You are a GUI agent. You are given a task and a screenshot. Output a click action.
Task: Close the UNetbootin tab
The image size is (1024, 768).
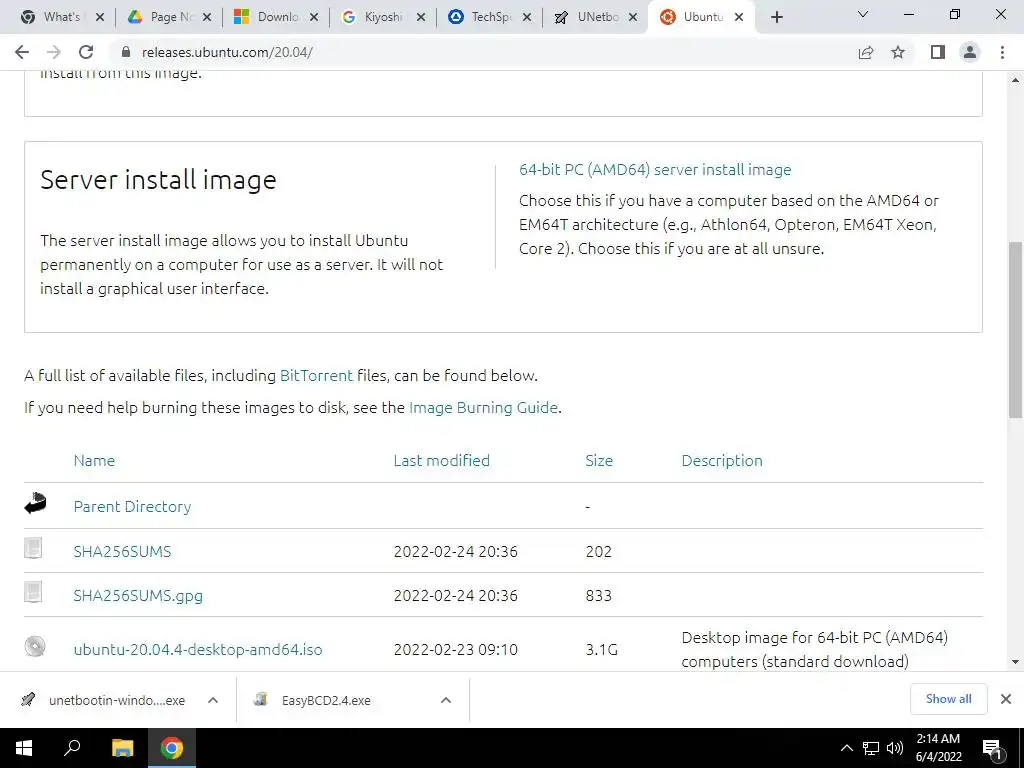point(633,18)
